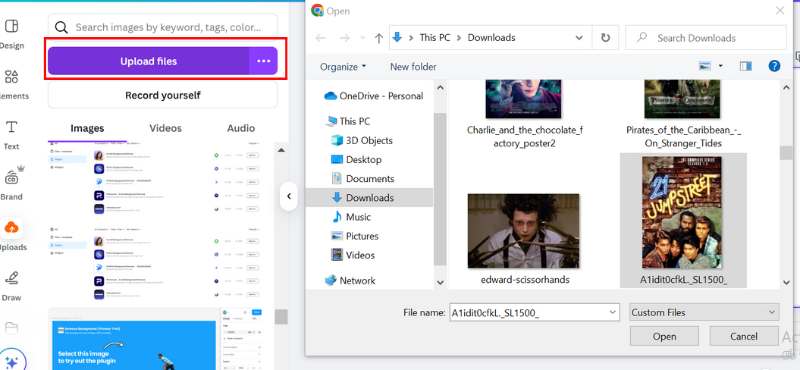Click Canva uploads panel scroll up arrow

(281, 150)
